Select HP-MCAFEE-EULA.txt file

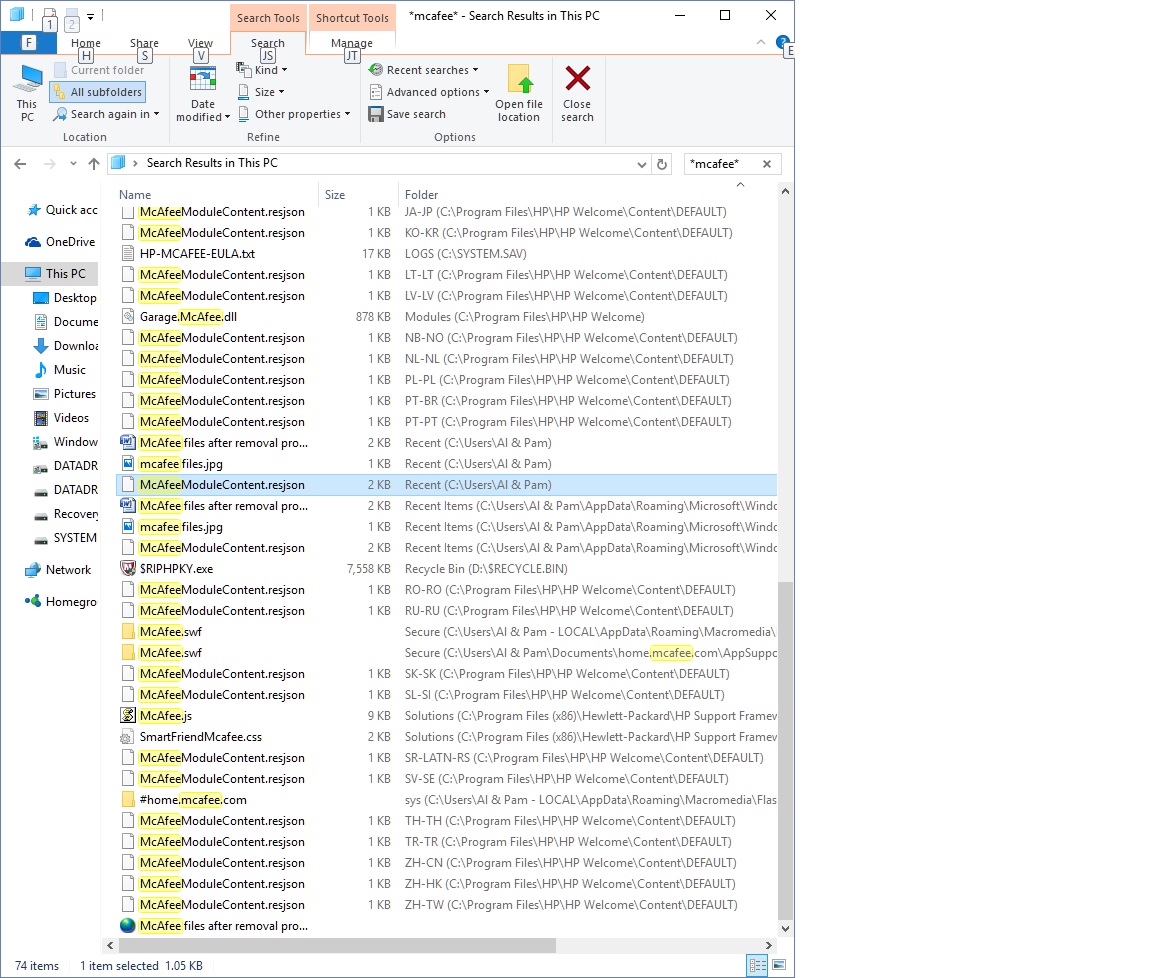tap(197, 254)
